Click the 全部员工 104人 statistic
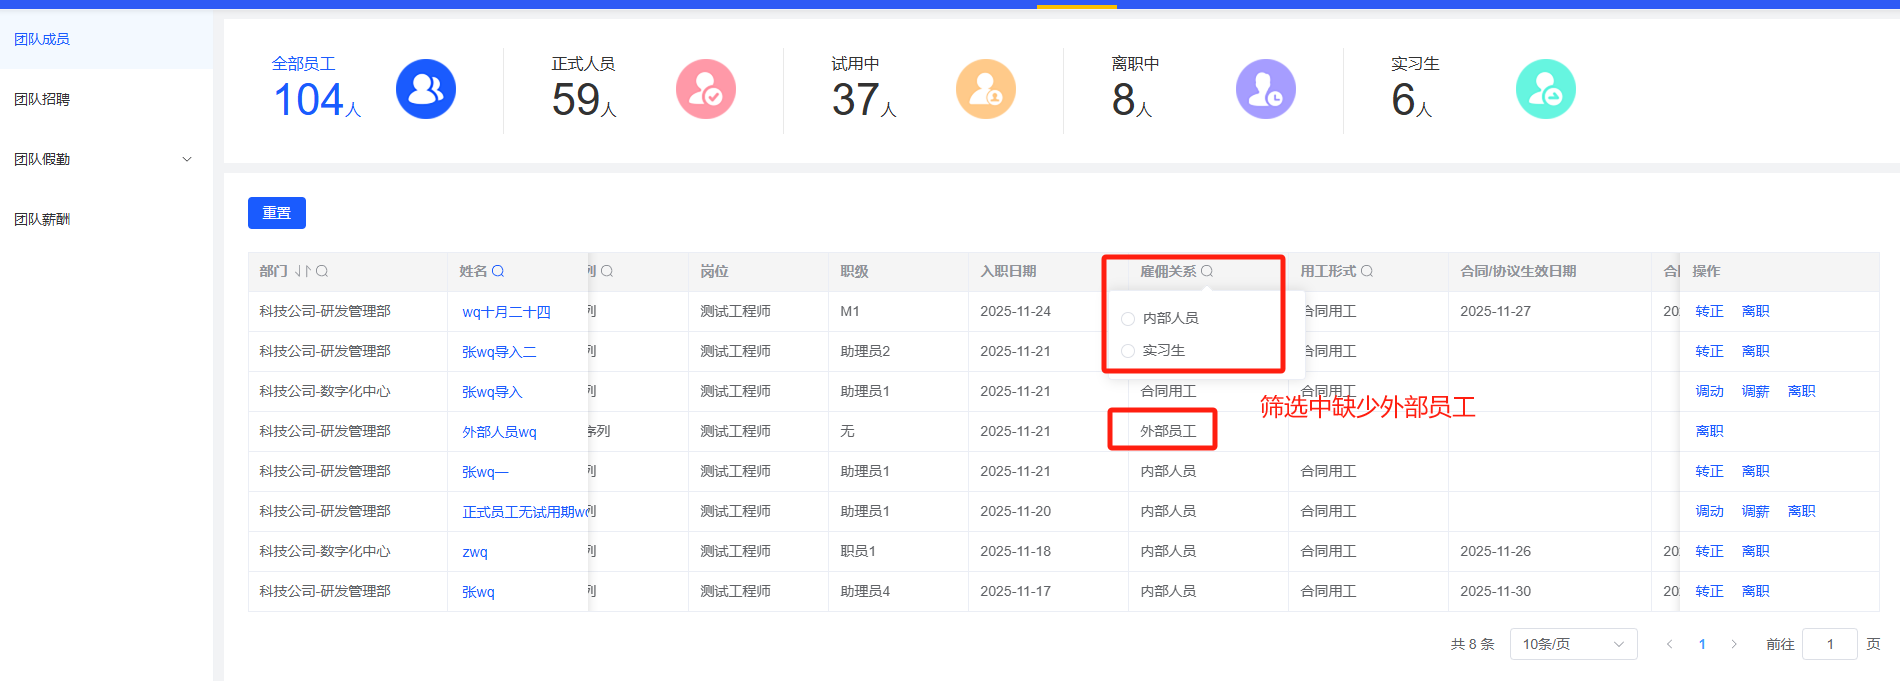The width and height of the screenshot is (1900, 681). tap(317, 89)
